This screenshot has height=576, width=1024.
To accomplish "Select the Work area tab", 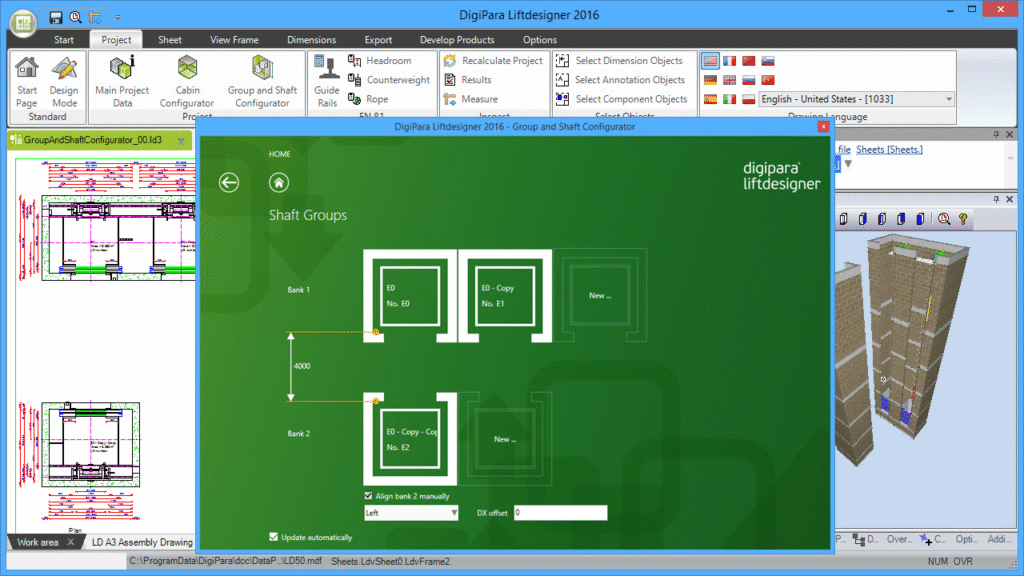I will pos(38,542).
